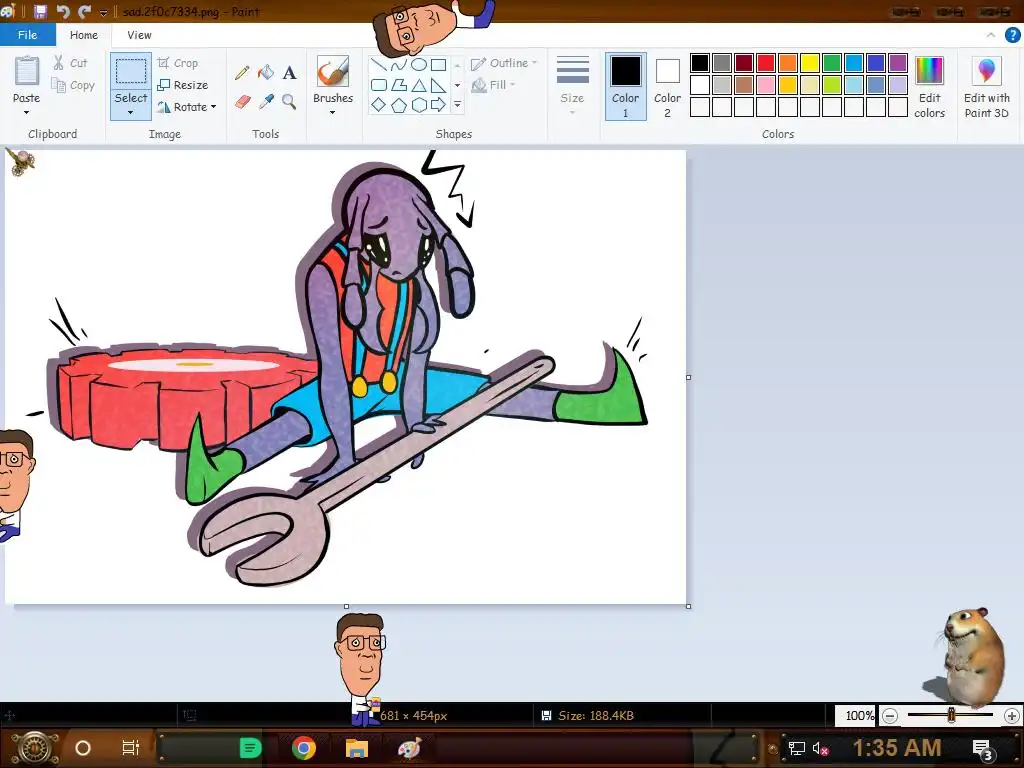Choose the Hexagon shape
The width and height of the screenshot is (1024, 768).
click(x=419, y=104)
